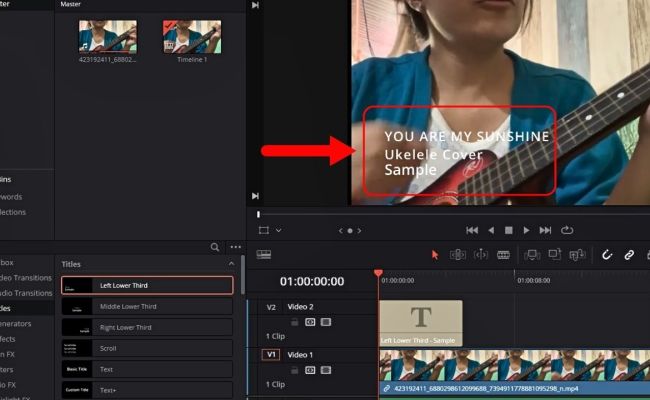Go to the previous keyframe arrow
This screenshot has width=650, height=400.
click(x=341, y=231)
